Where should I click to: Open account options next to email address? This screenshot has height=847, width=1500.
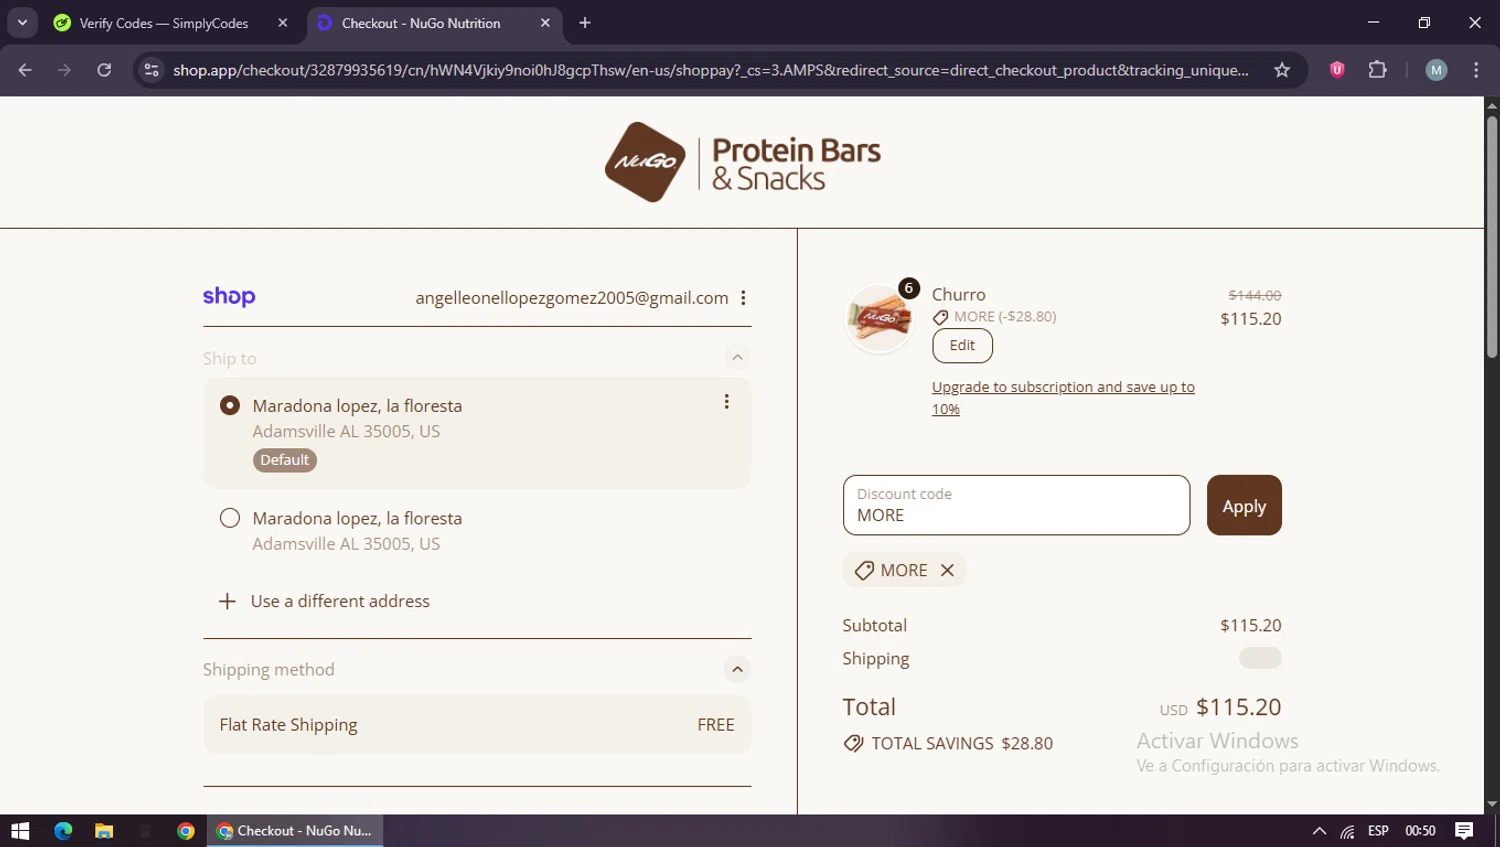click(x=743, y=298)
